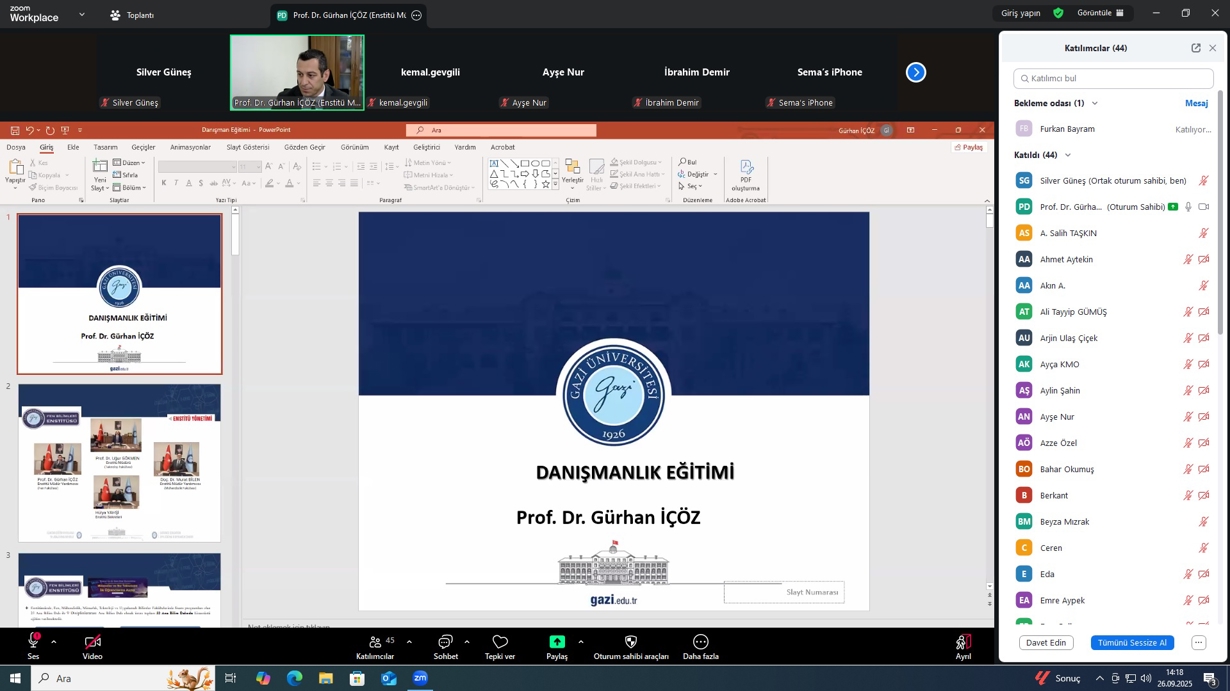Click the Yeni Slayt new slide icon
Image resolution: width=1230 pixels, height=691 pixels.
[x=100, y=167]
